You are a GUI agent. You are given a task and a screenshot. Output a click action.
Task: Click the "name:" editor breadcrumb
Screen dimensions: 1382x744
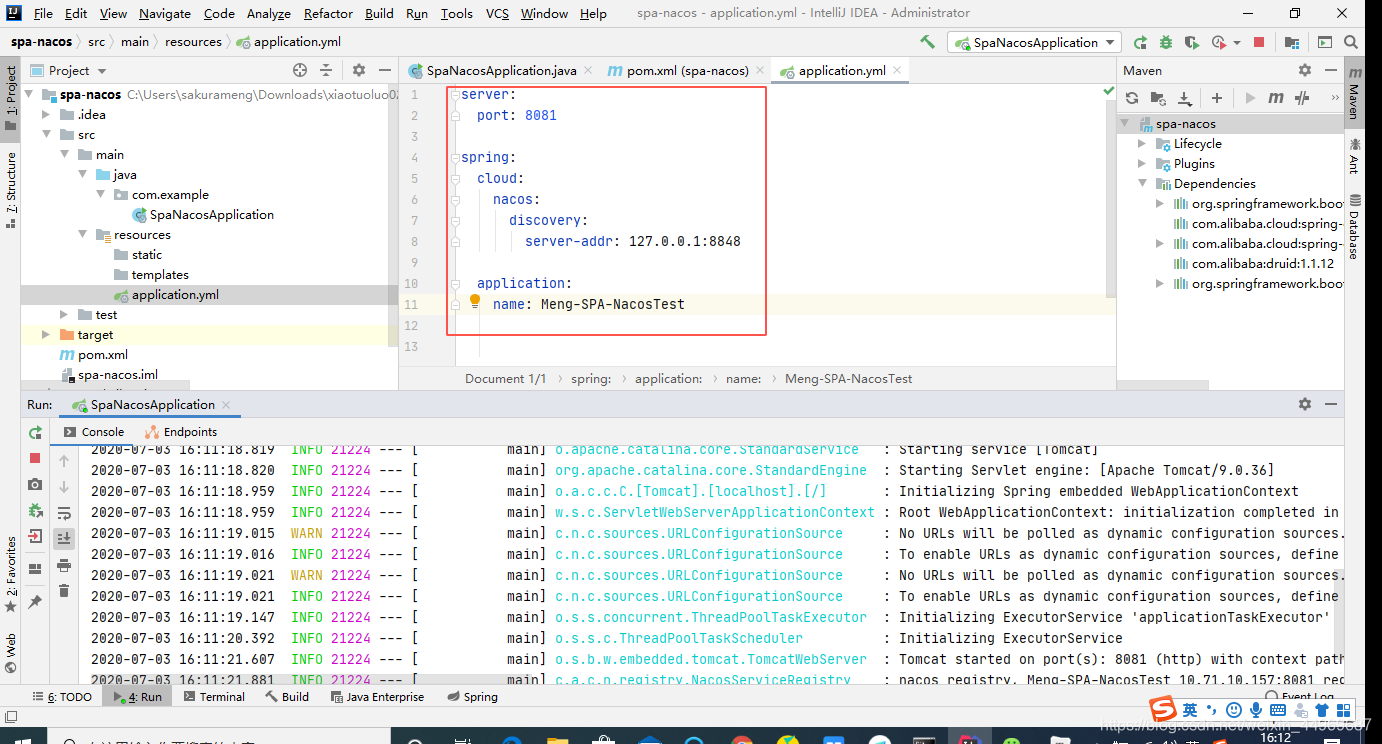(743, 379)
